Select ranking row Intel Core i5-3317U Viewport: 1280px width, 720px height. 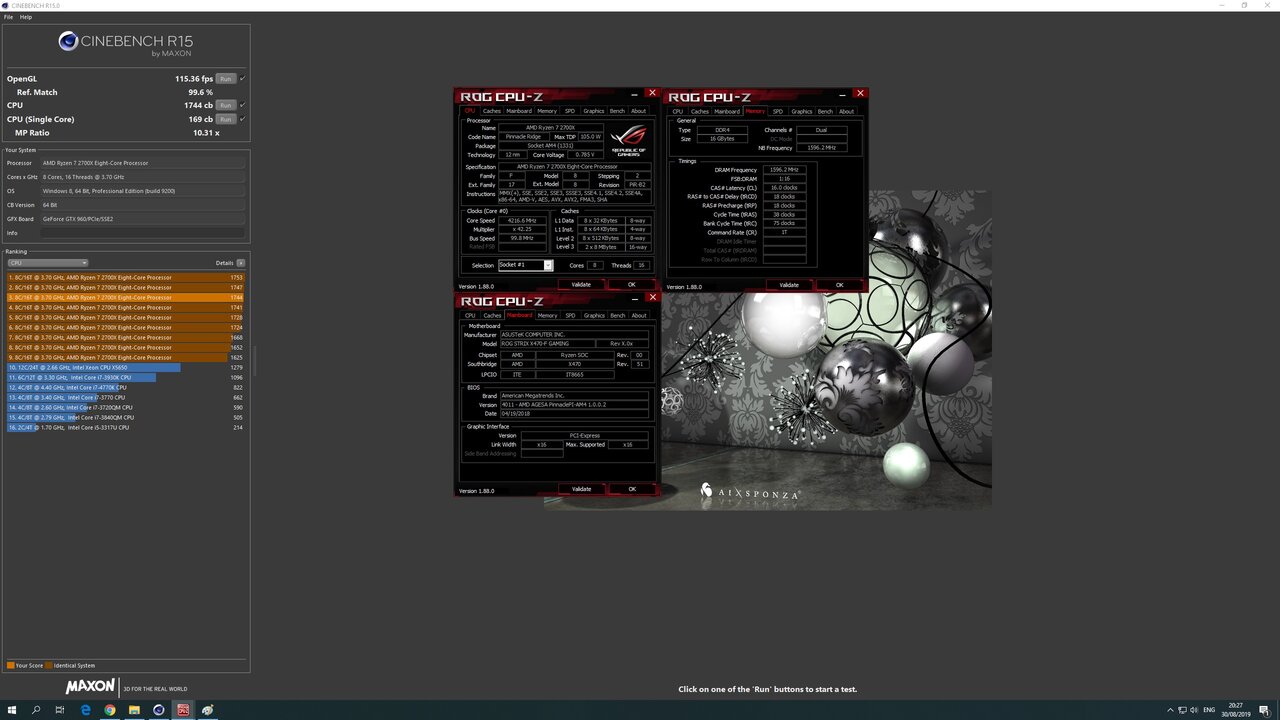125,427
